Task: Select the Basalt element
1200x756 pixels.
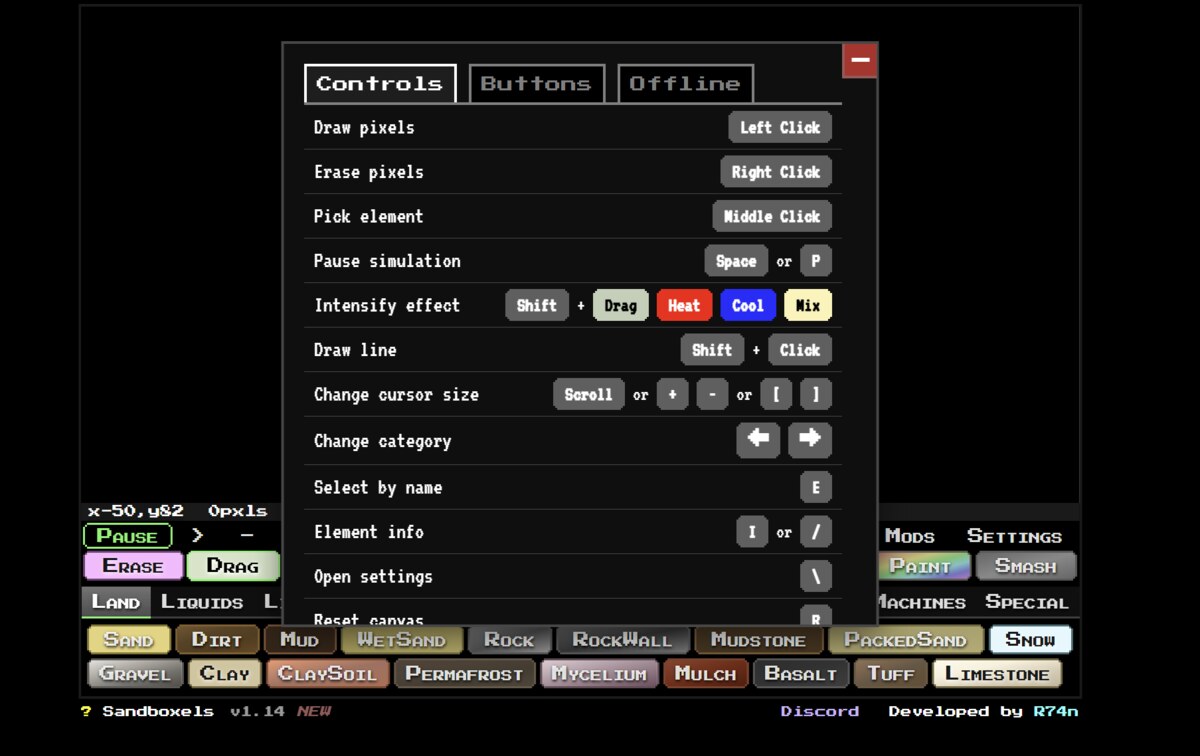Action: [801, 674]
